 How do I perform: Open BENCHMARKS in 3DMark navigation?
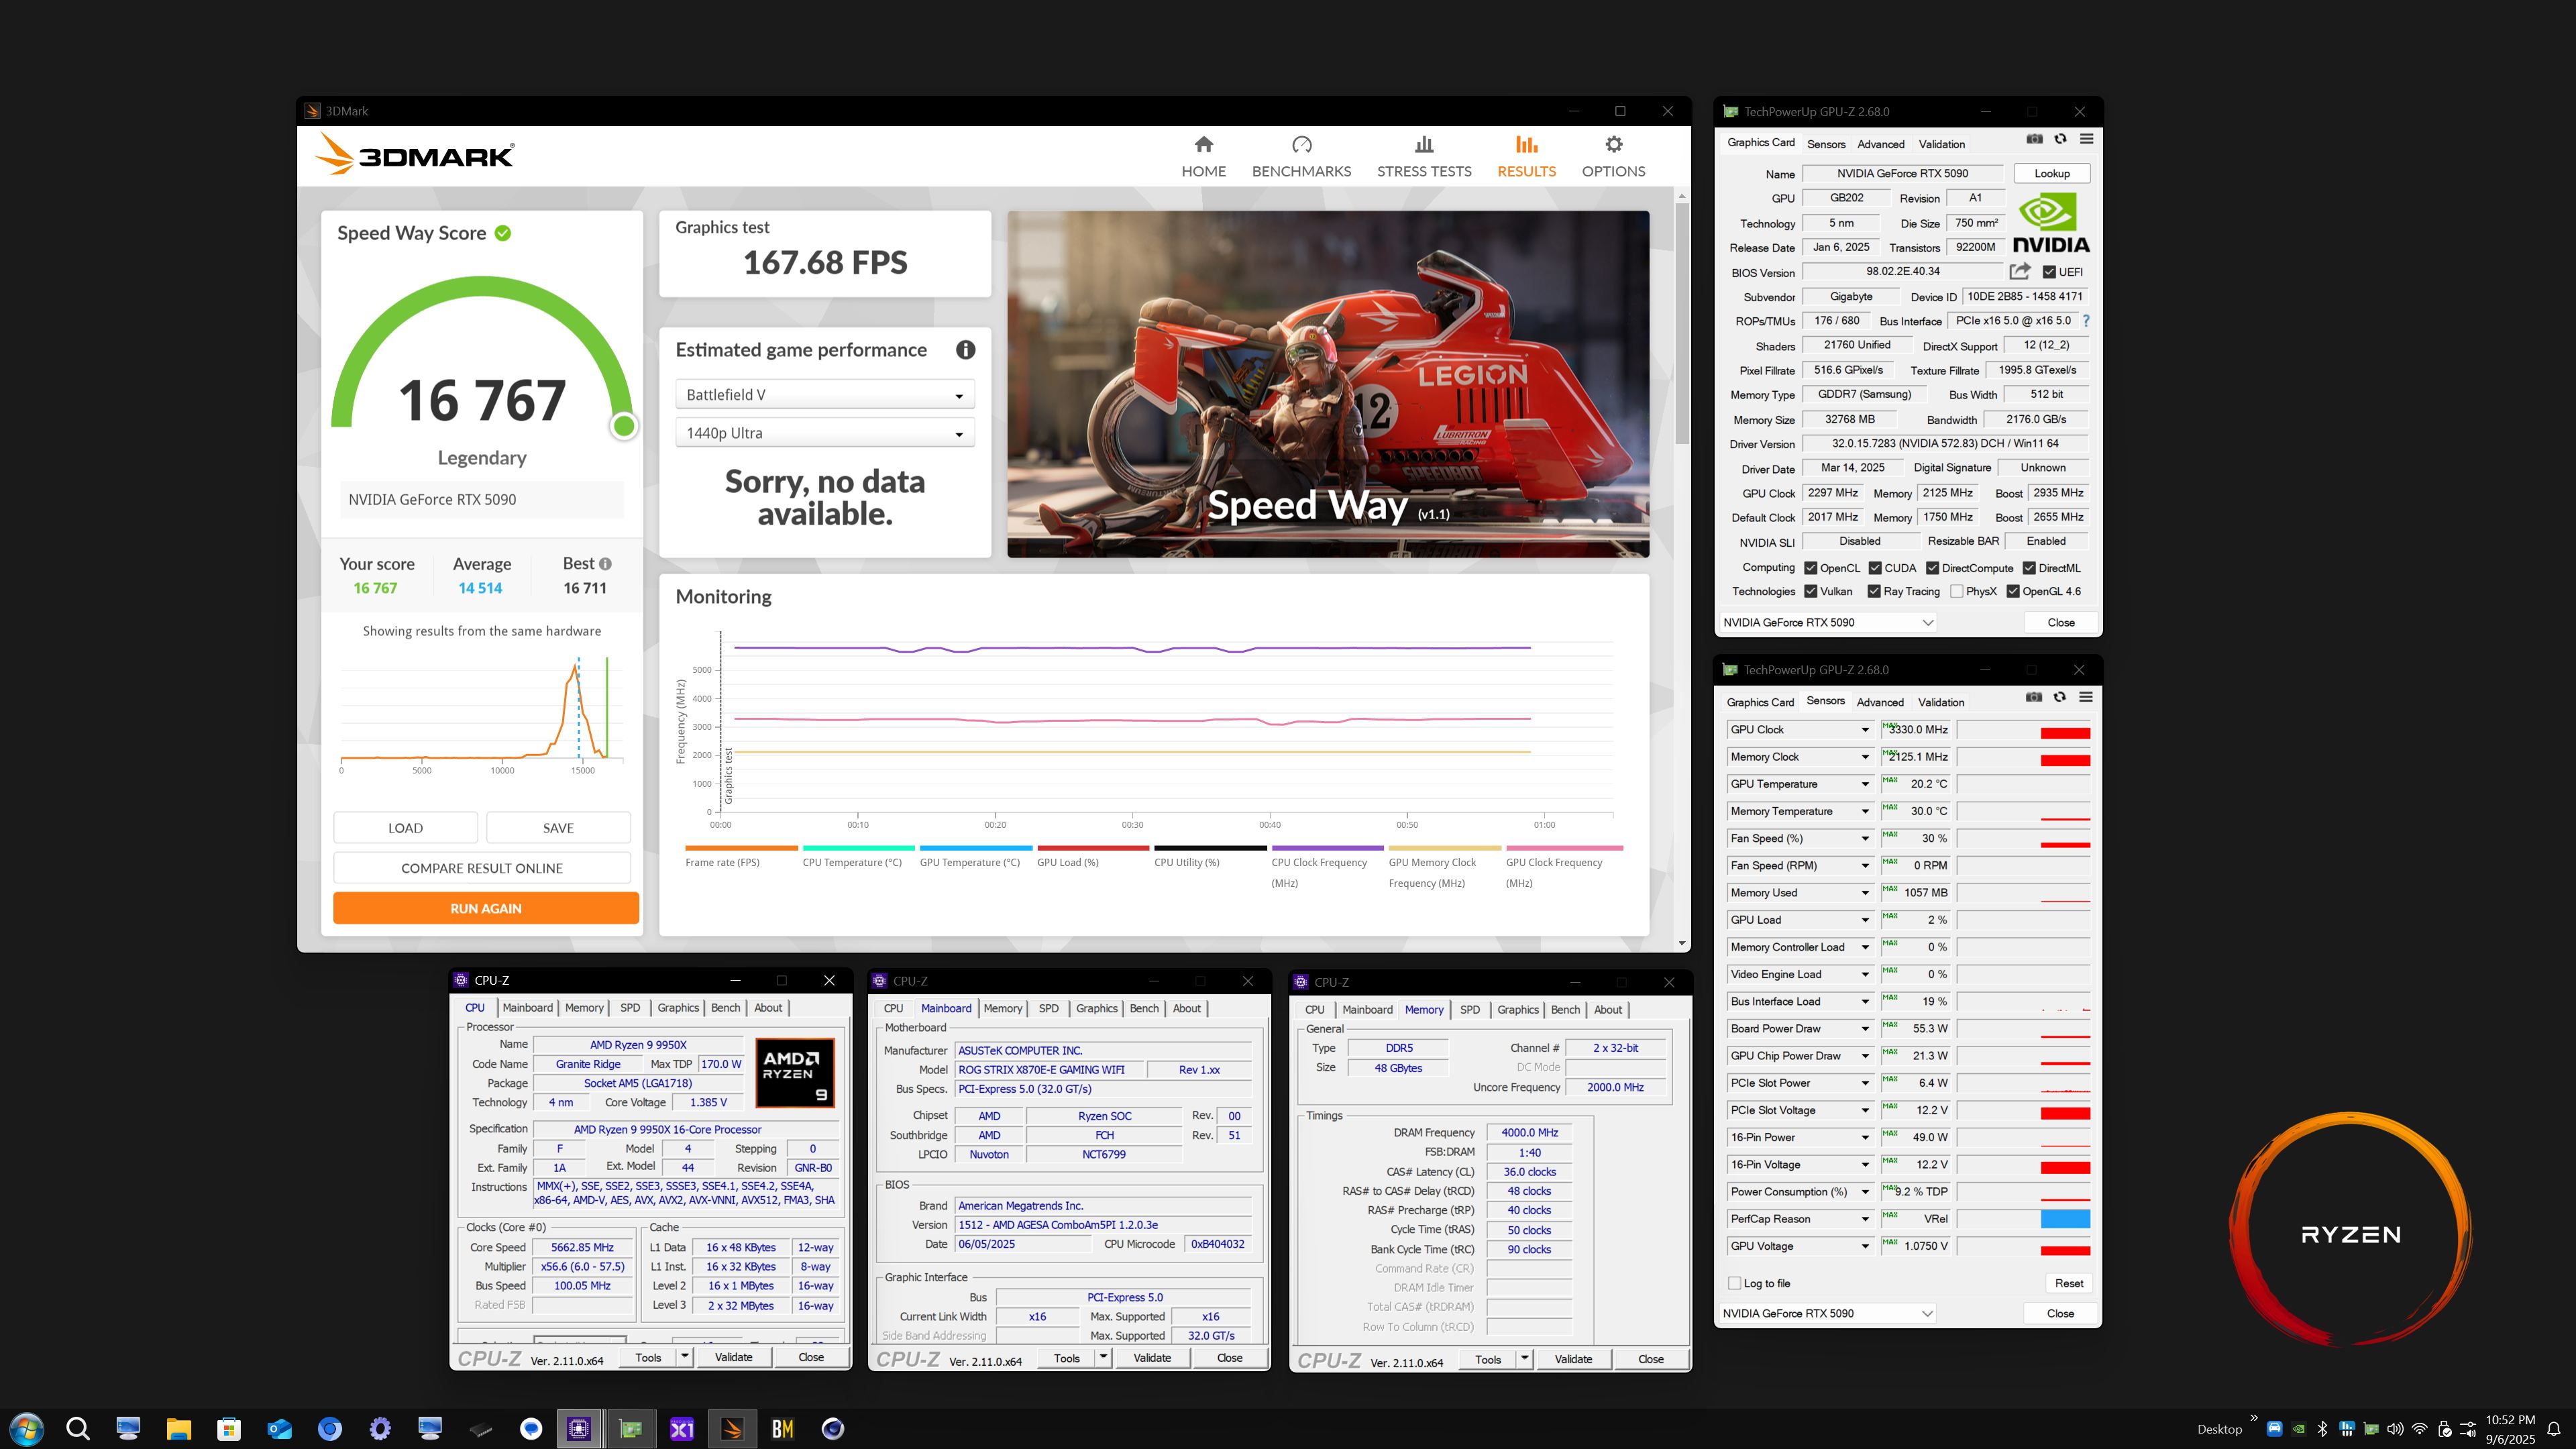coord(1301,157)
